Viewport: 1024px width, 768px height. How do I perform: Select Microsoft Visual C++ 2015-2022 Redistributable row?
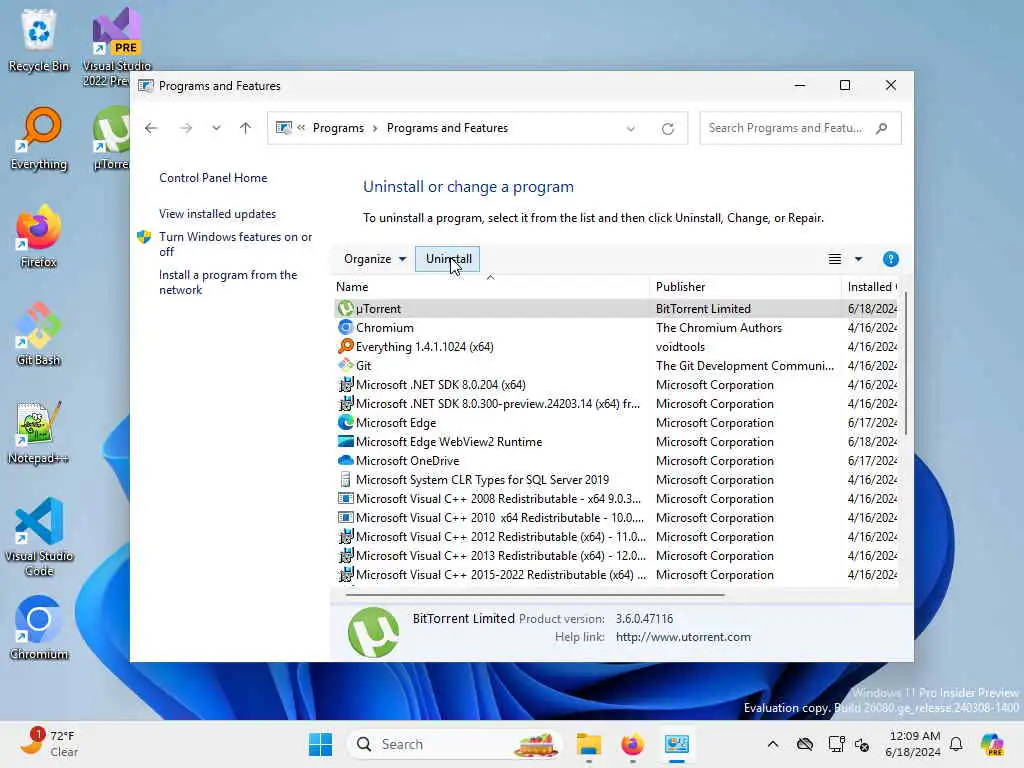coord(616,573)
